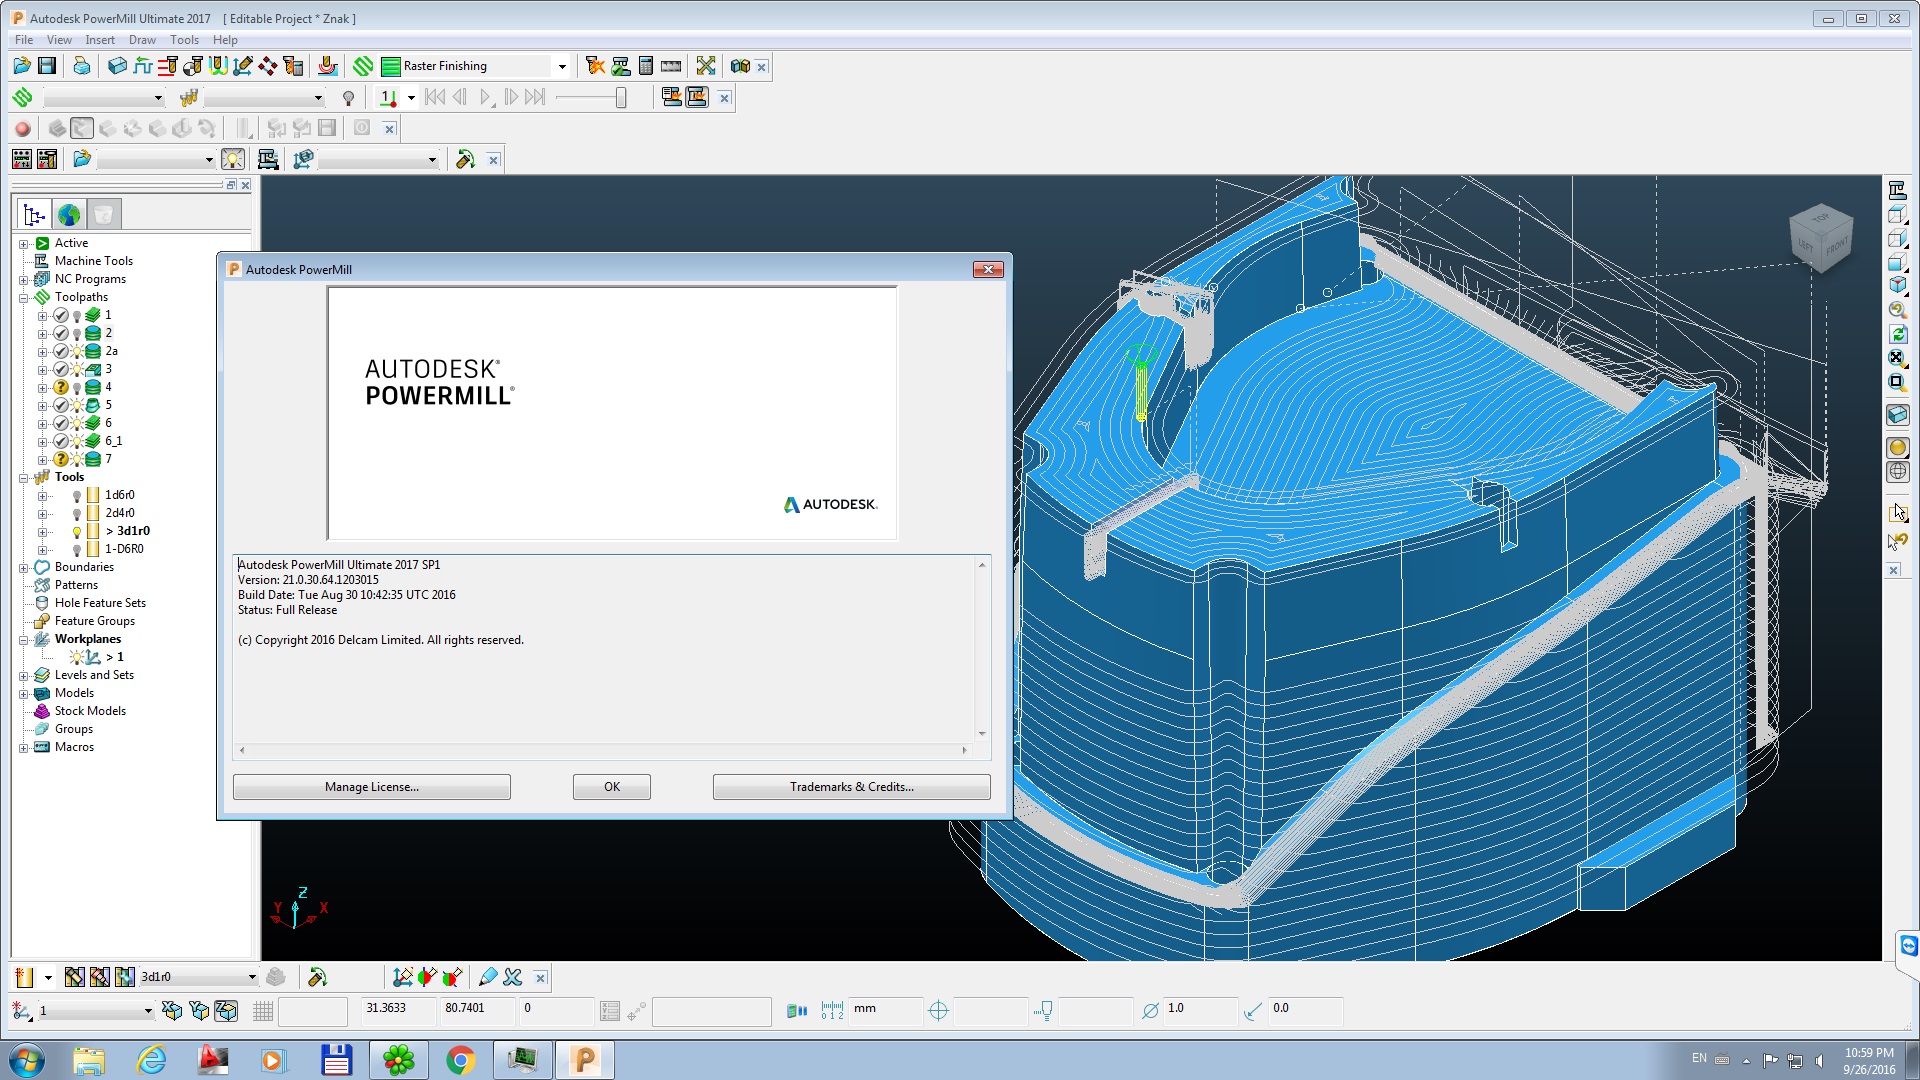Click the units field showing mm
This screenshot has width=1920, height=1080.
click(x=885, y=1009)
